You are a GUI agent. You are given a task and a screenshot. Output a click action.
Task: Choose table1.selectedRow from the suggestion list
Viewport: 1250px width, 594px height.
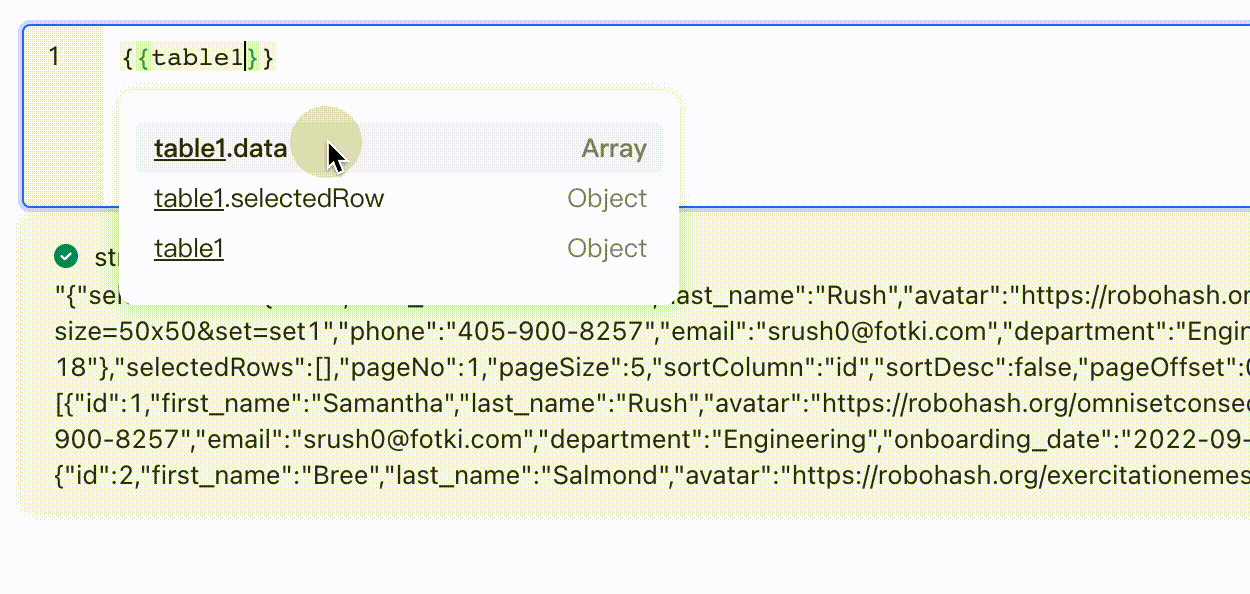pyautogui.click(x=269, y=199)
